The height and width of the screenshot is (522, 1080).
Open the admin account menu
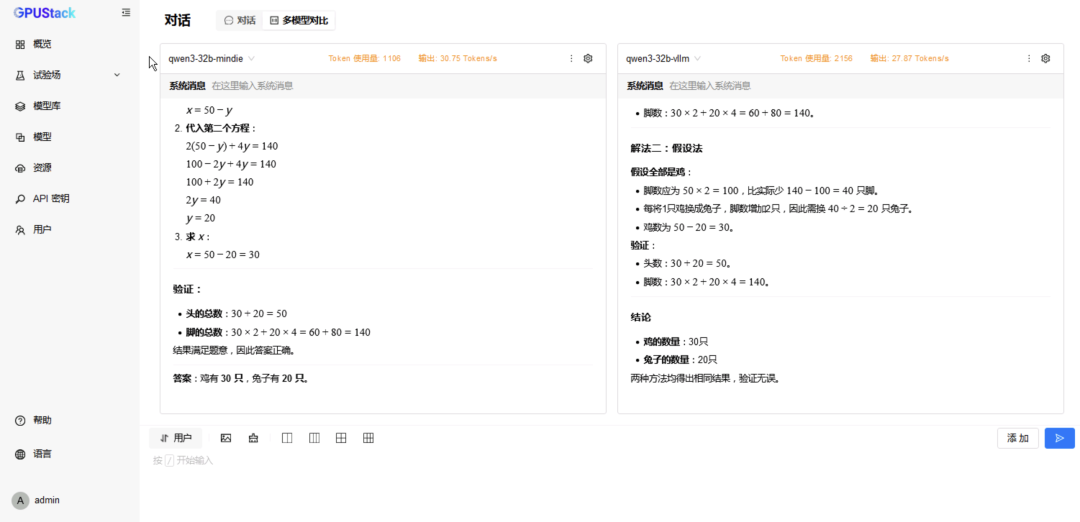[36, 501]
